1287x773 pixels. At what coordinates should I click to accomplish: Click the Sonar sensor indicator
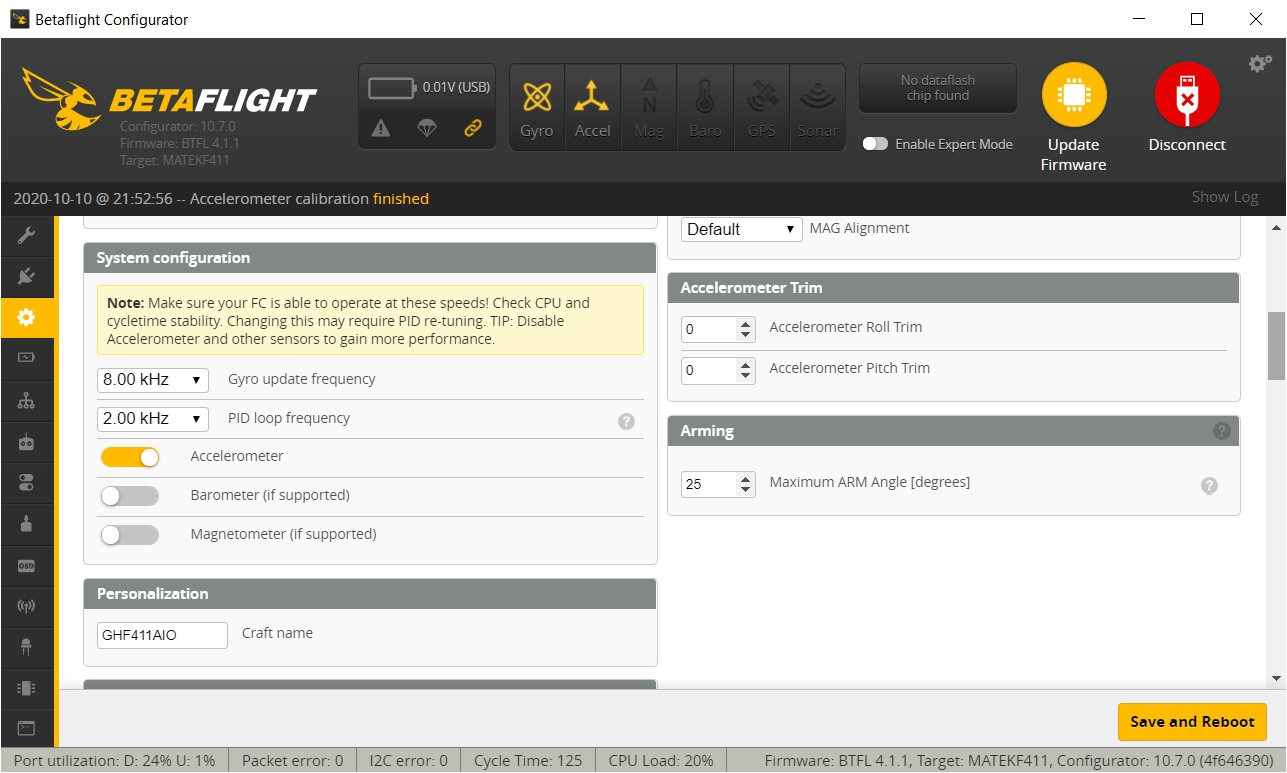(x=817, y=107)
